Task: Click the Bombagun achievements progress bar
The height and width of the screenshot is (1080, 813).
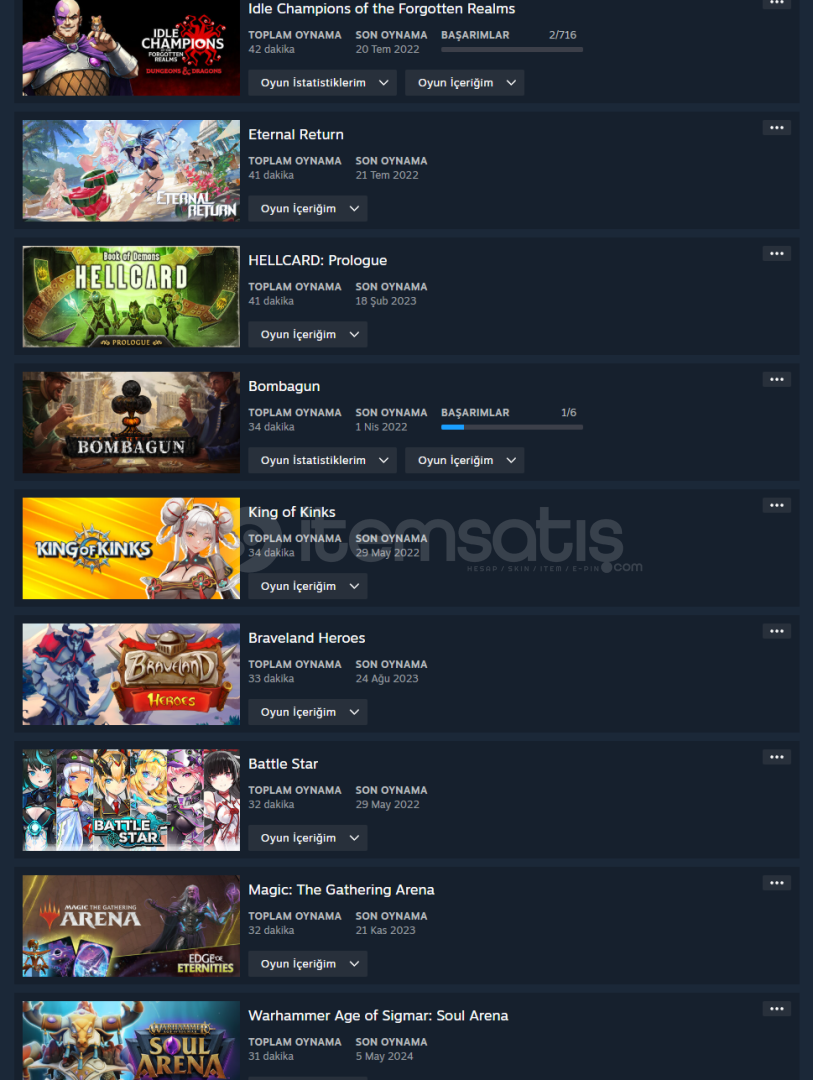Action: pos(512,427)
